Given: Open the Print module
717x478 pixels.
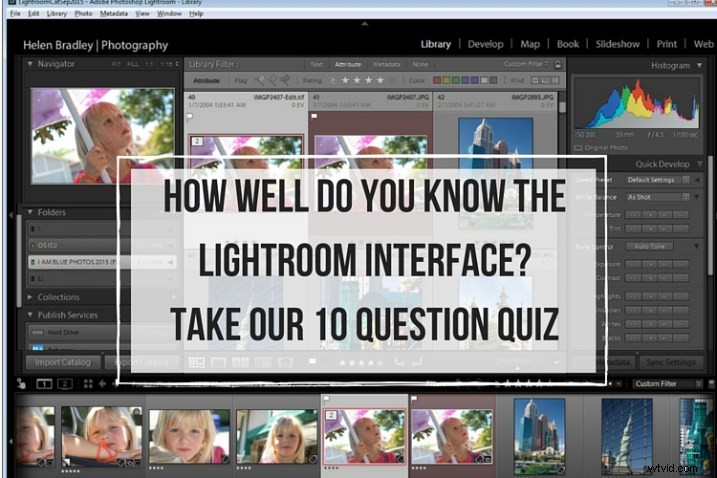Looking at the screenshot, I should click(x=666, y=44).
